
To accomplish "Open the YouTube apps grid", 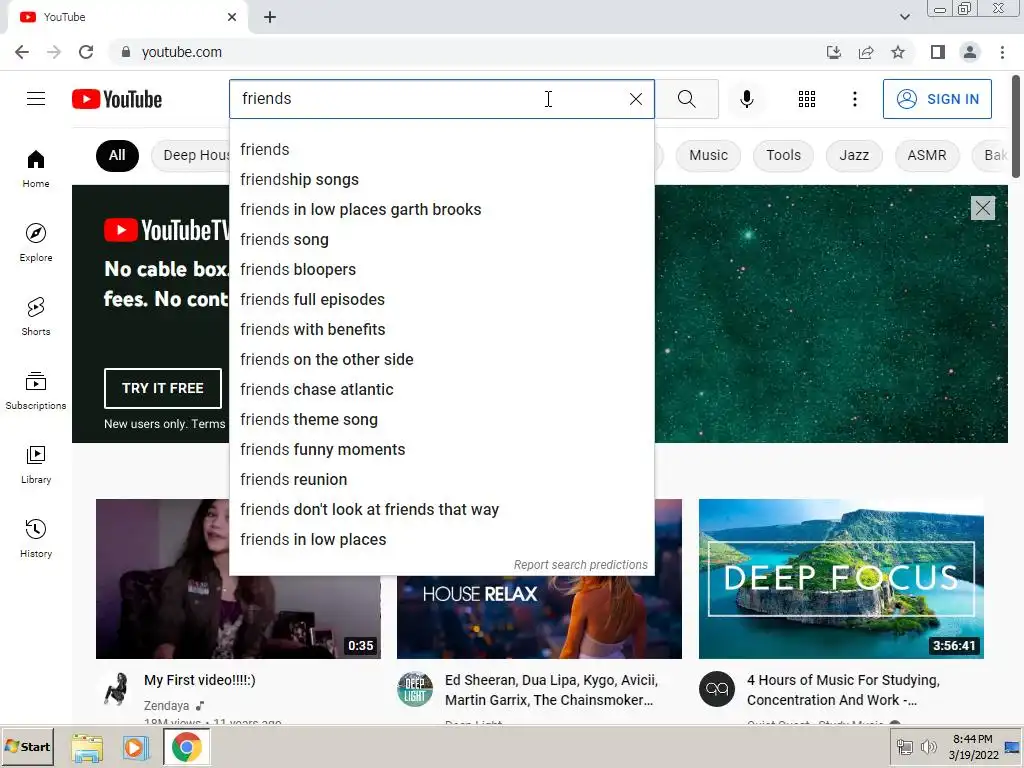I will coord(807,99).
